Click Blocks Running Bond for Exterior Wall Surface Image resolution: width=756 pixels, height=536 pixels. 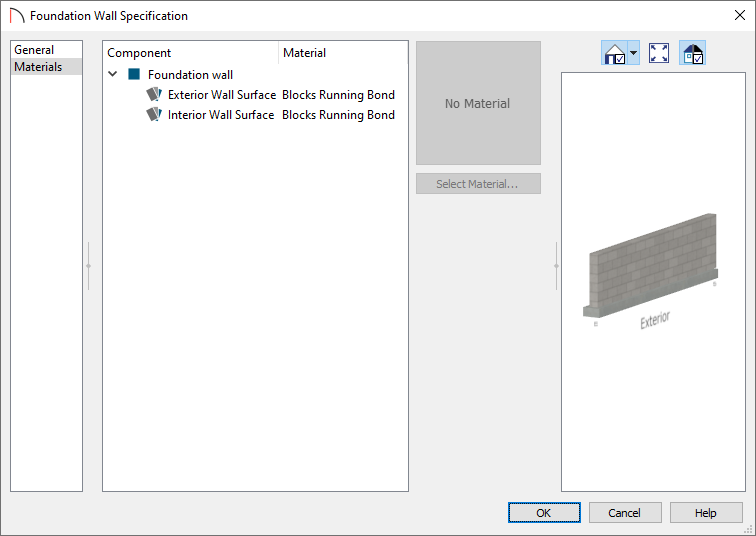(338, 94)
